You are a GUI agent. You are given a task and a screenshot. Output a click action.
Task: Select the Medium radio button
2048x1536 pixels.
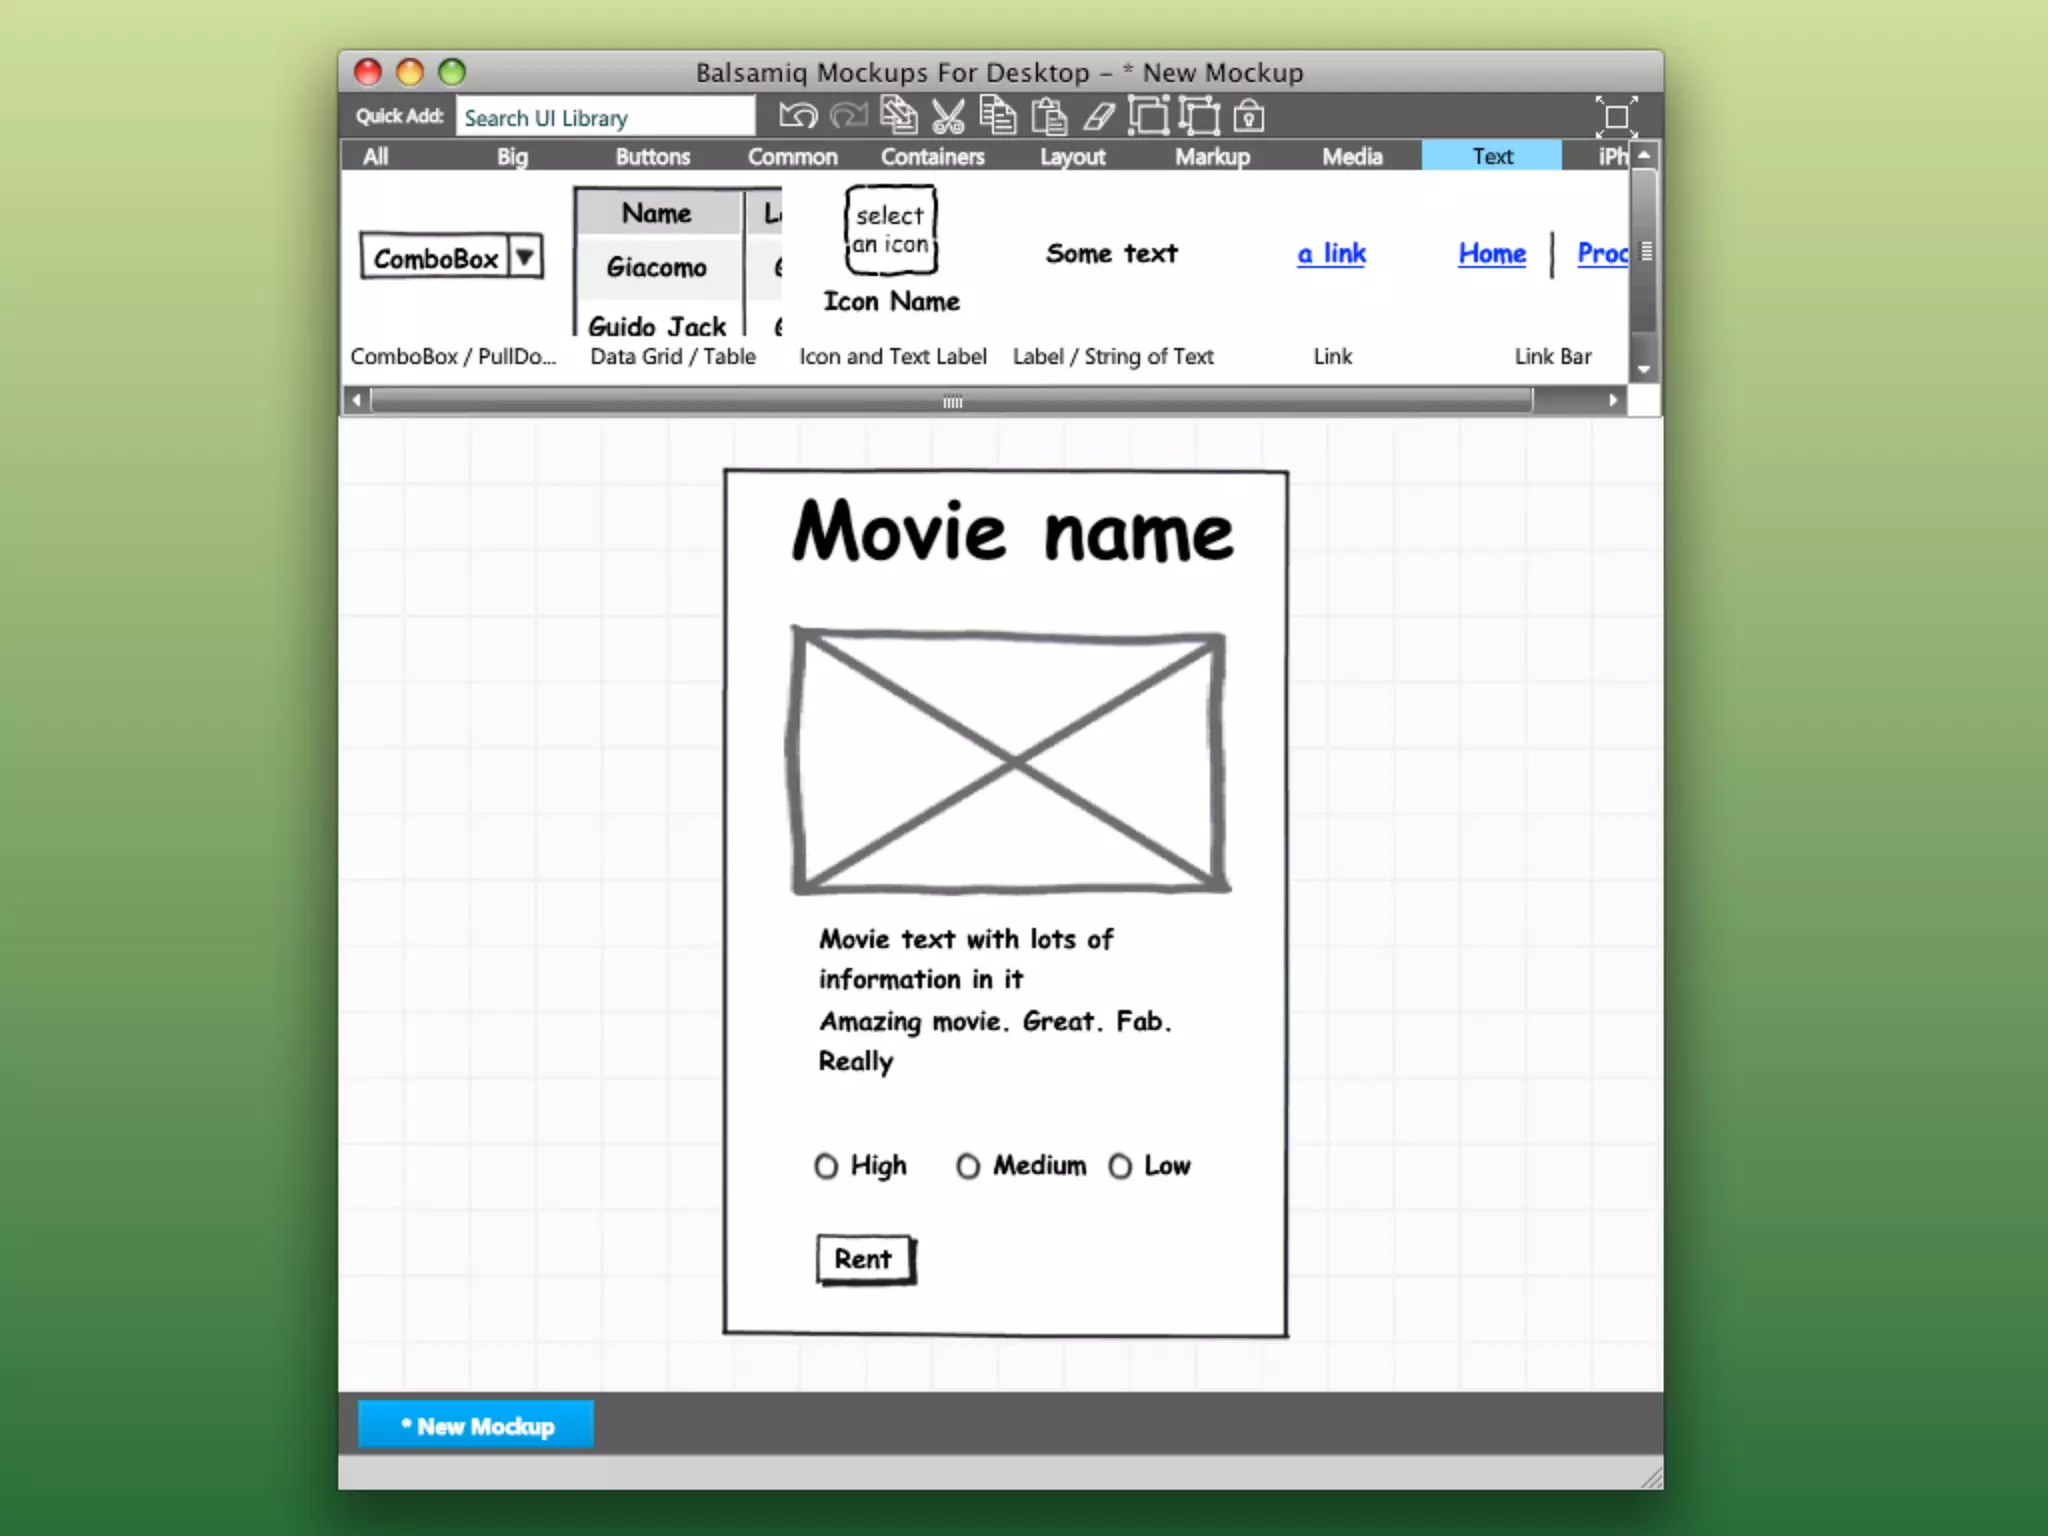pyautogui.click(x=968, y=1166)
